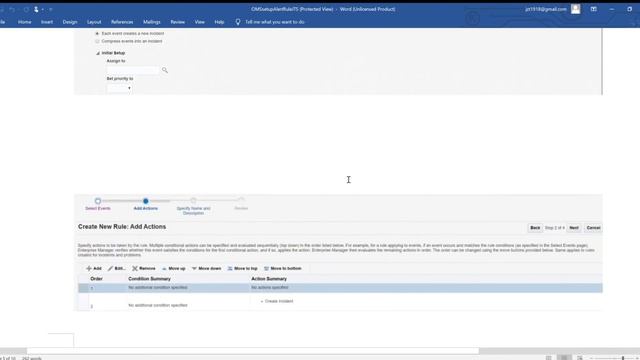
Task: Click the Move down icon
Action: coord(194,269)
